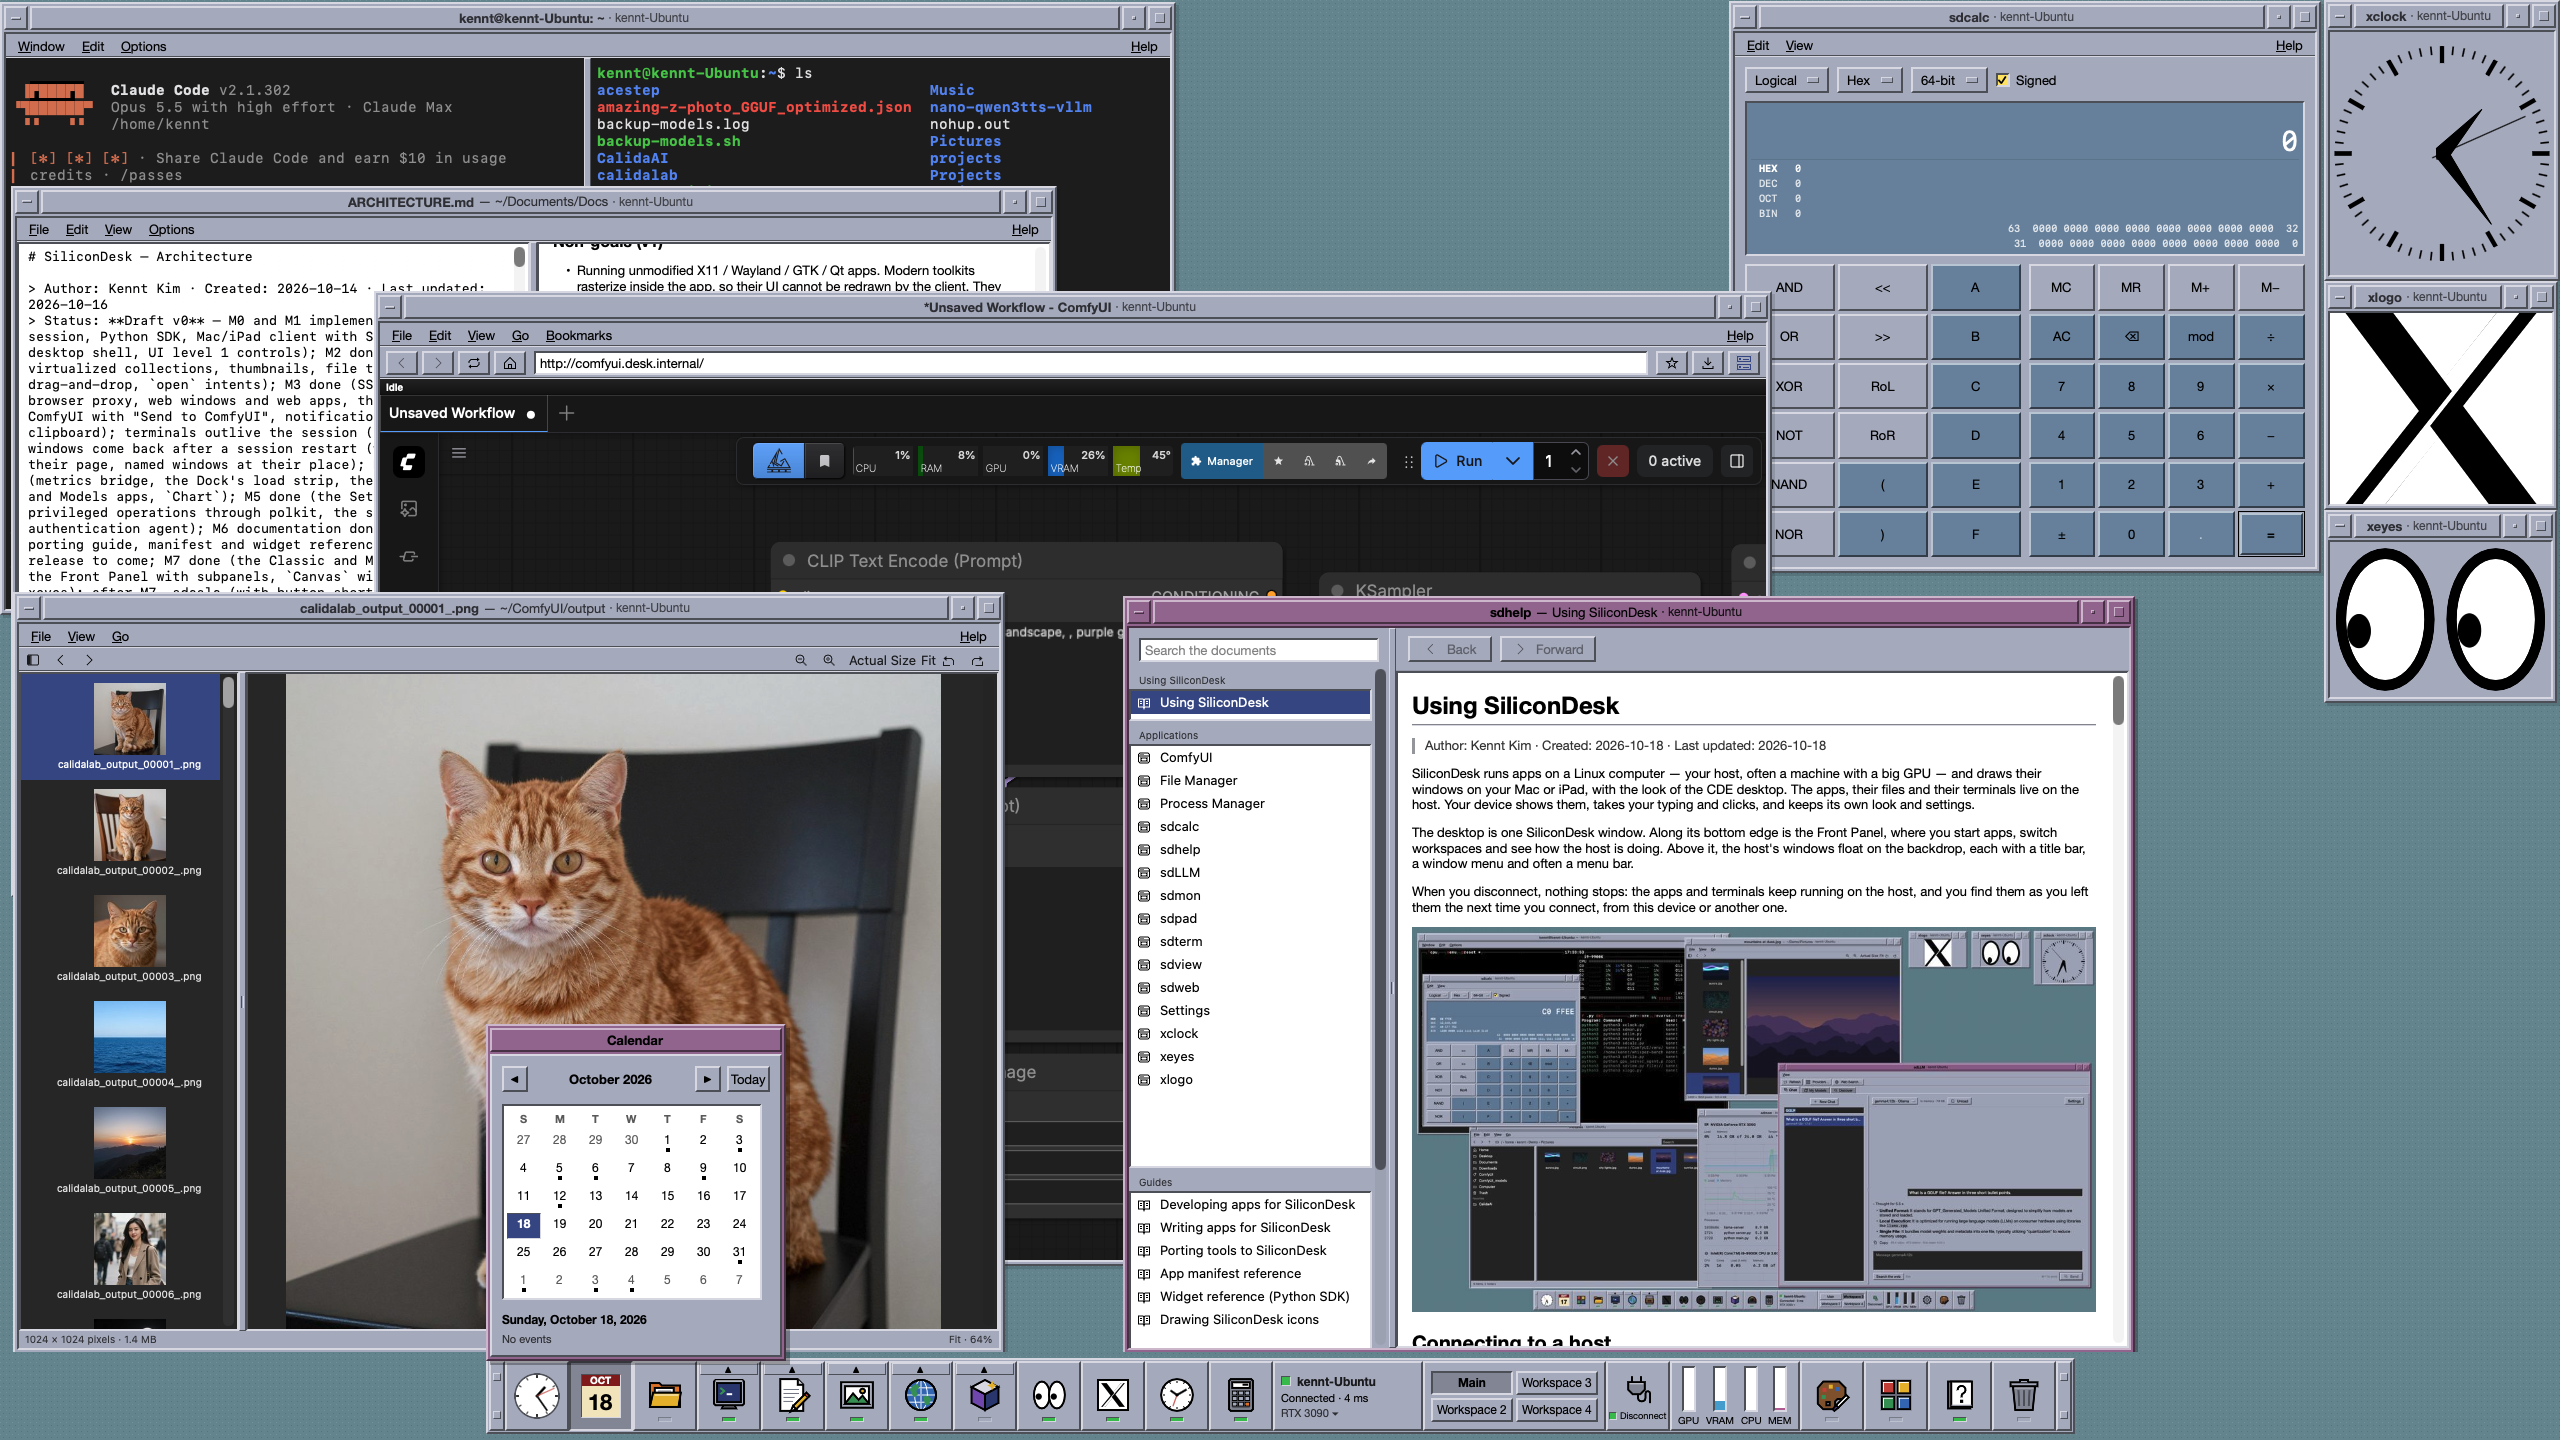The height and width of the screenshot is (1440, 2560).
Task: Go to next month in Calendar
Action: 707,1079
